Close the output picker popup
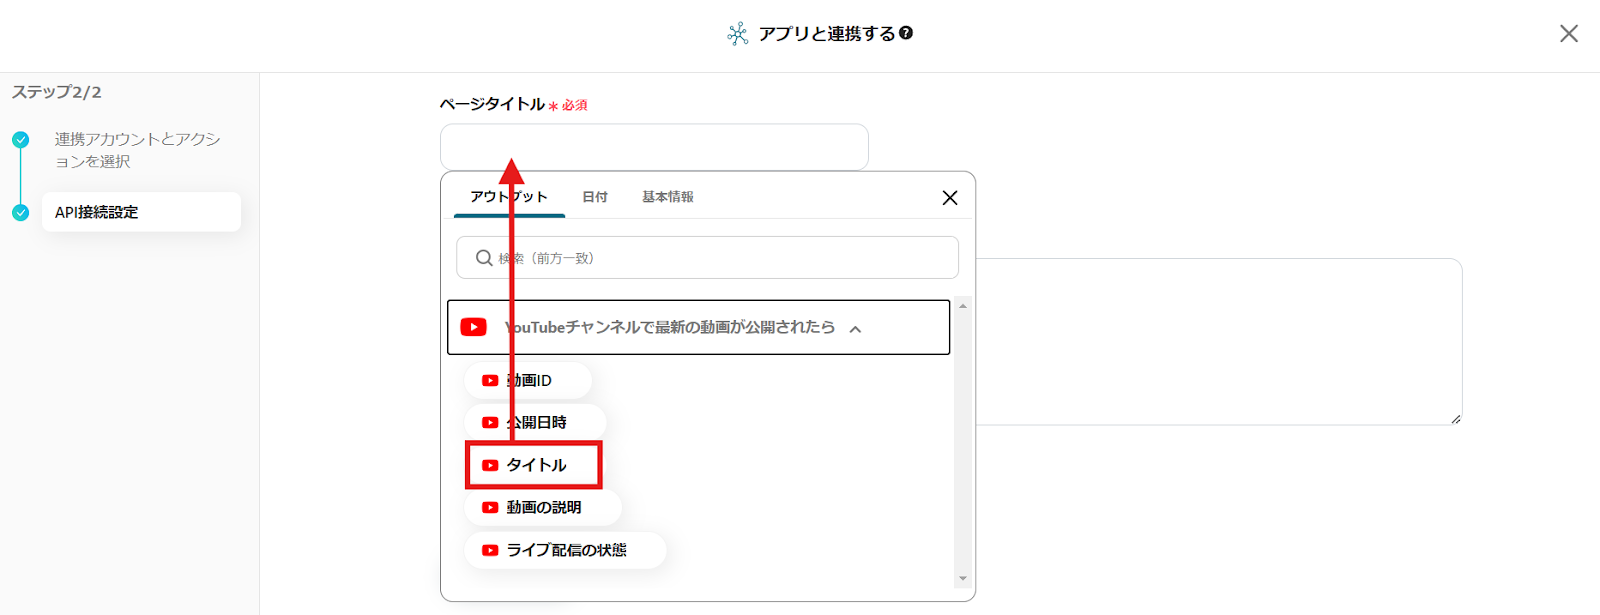Viewport: 1600px width, 615px height. point(950,198)
